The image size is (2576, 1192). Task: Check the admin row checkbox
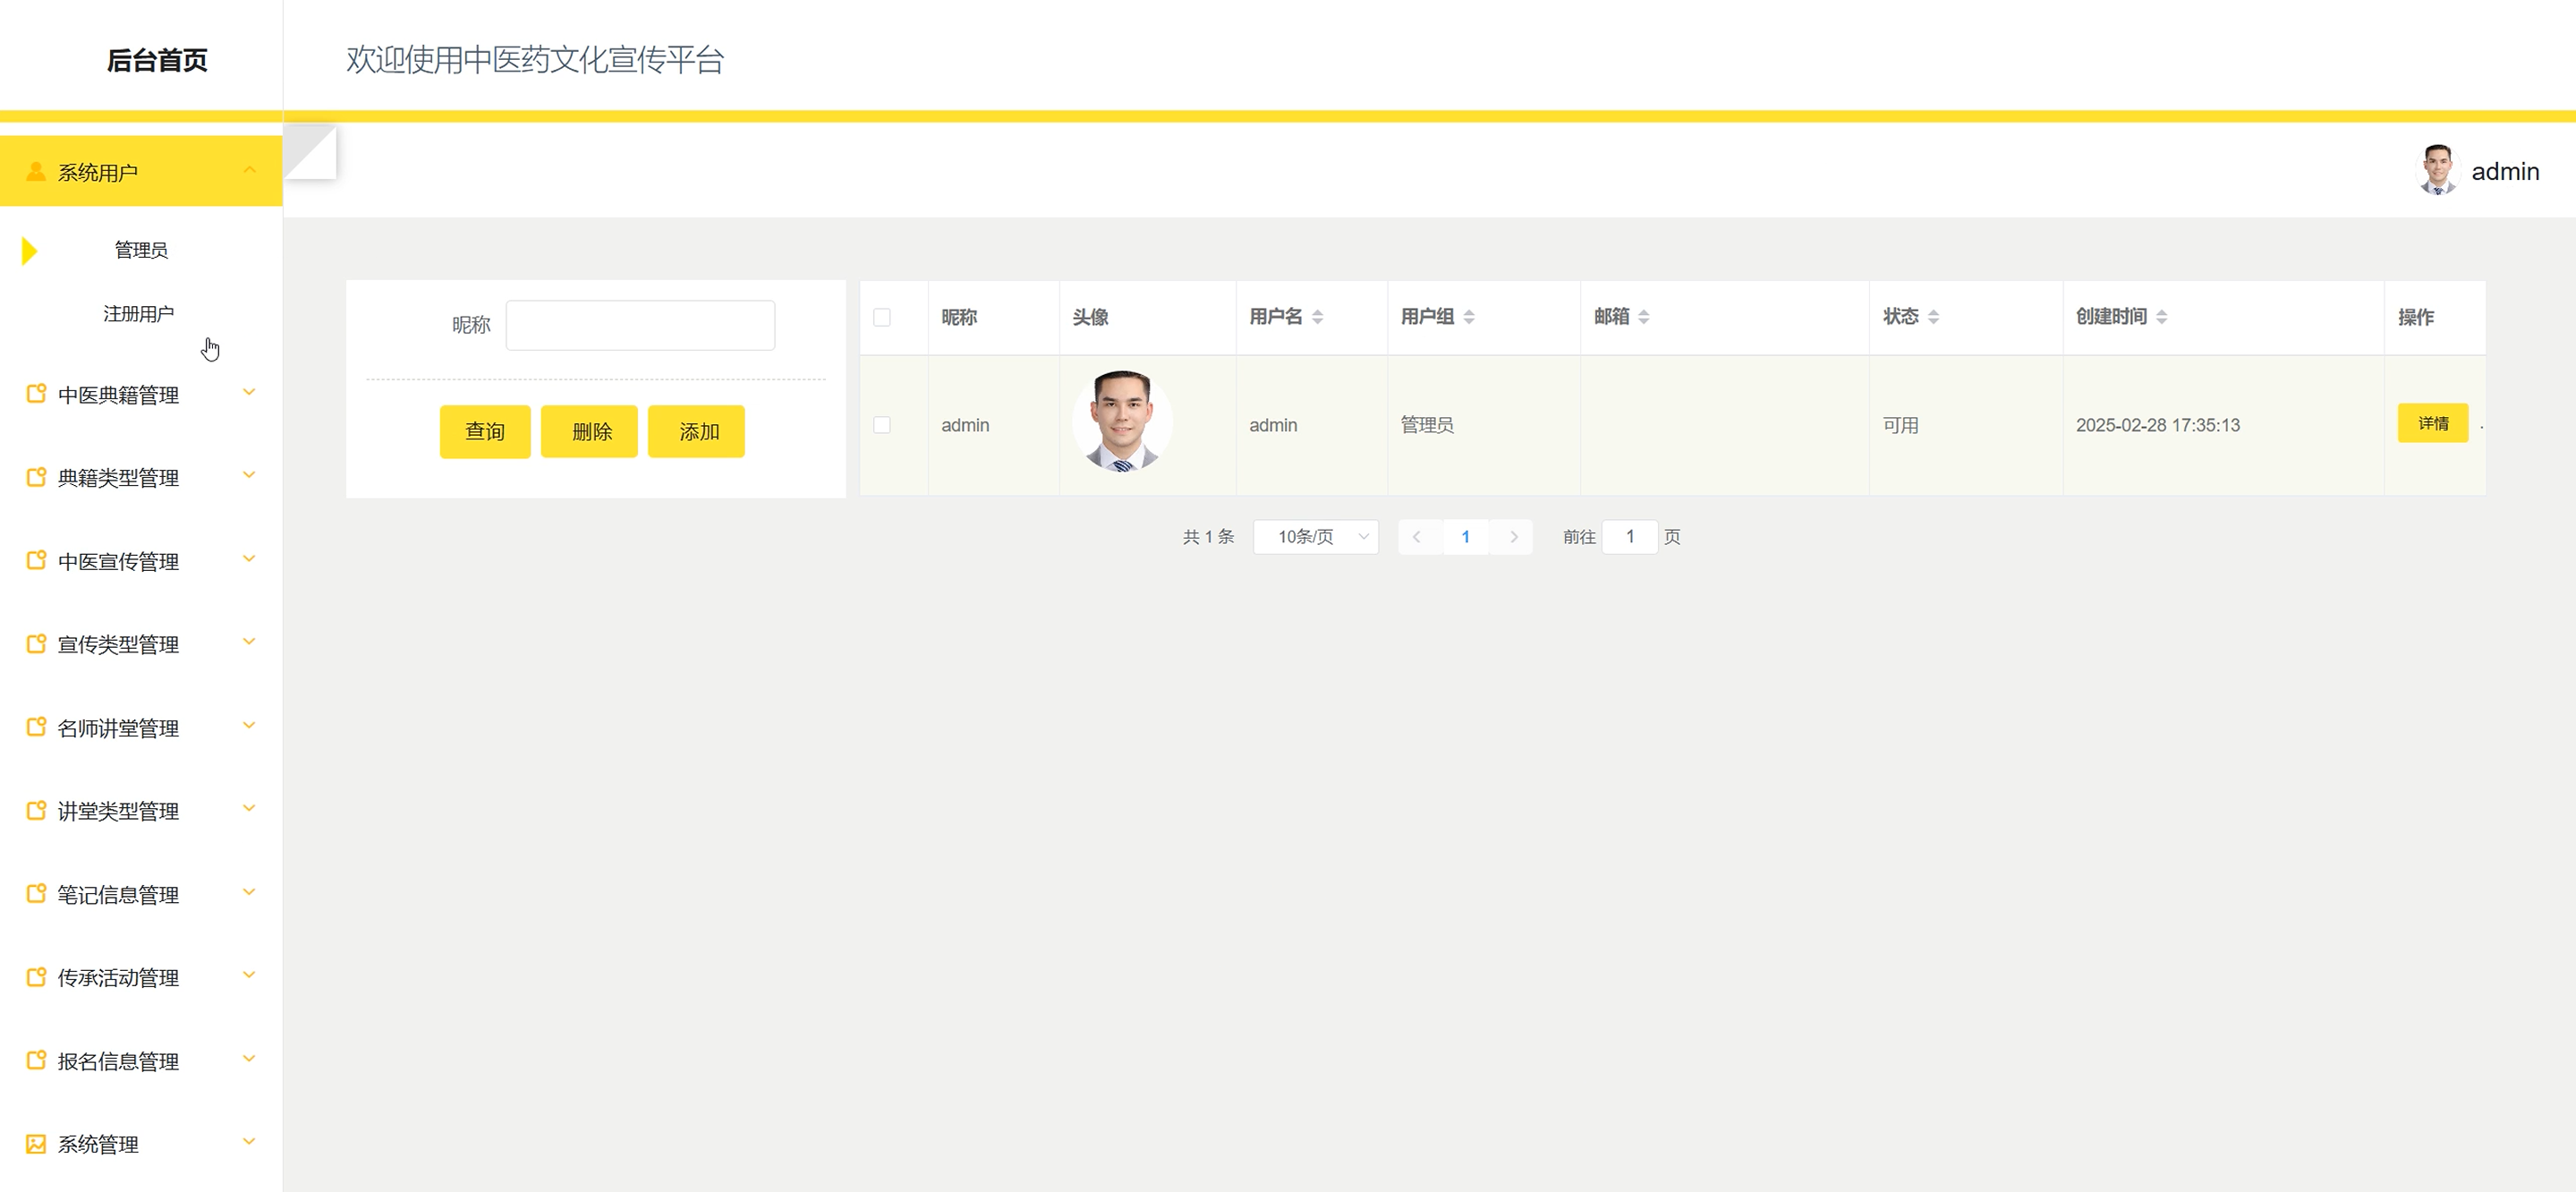(x=882, y=425)
